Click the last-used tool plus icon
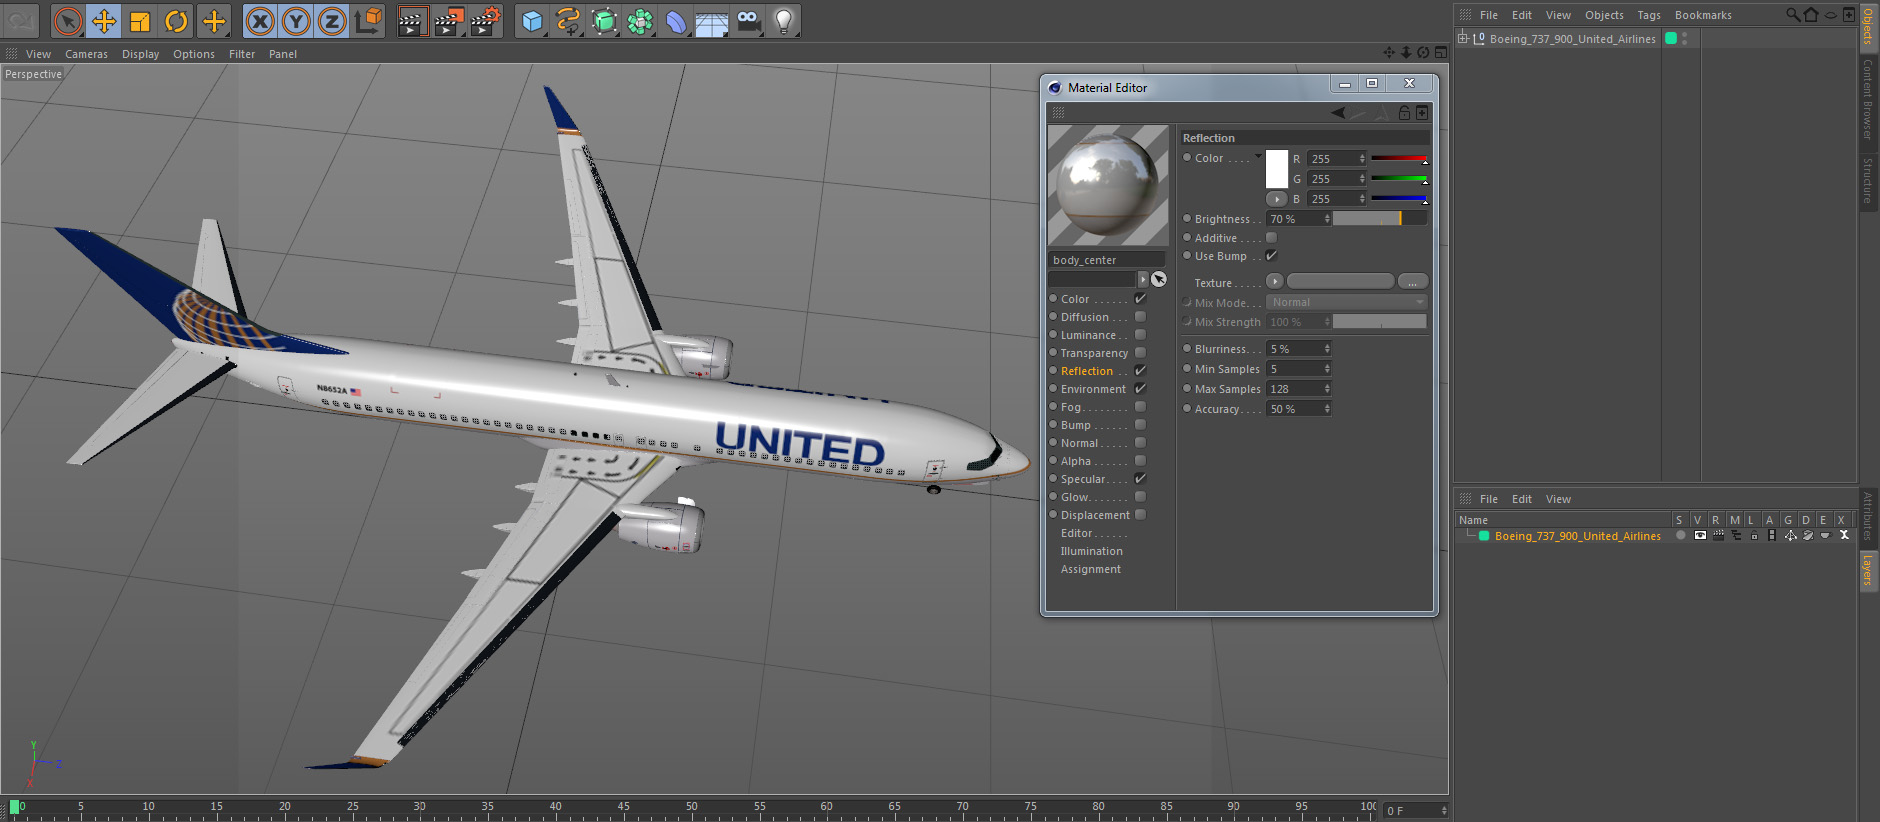 coord(213,21)
